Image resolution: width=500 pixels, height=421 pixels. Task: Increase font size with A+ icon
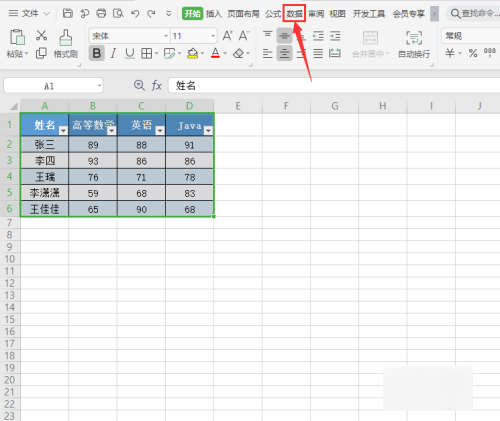(x=228, y=36)
